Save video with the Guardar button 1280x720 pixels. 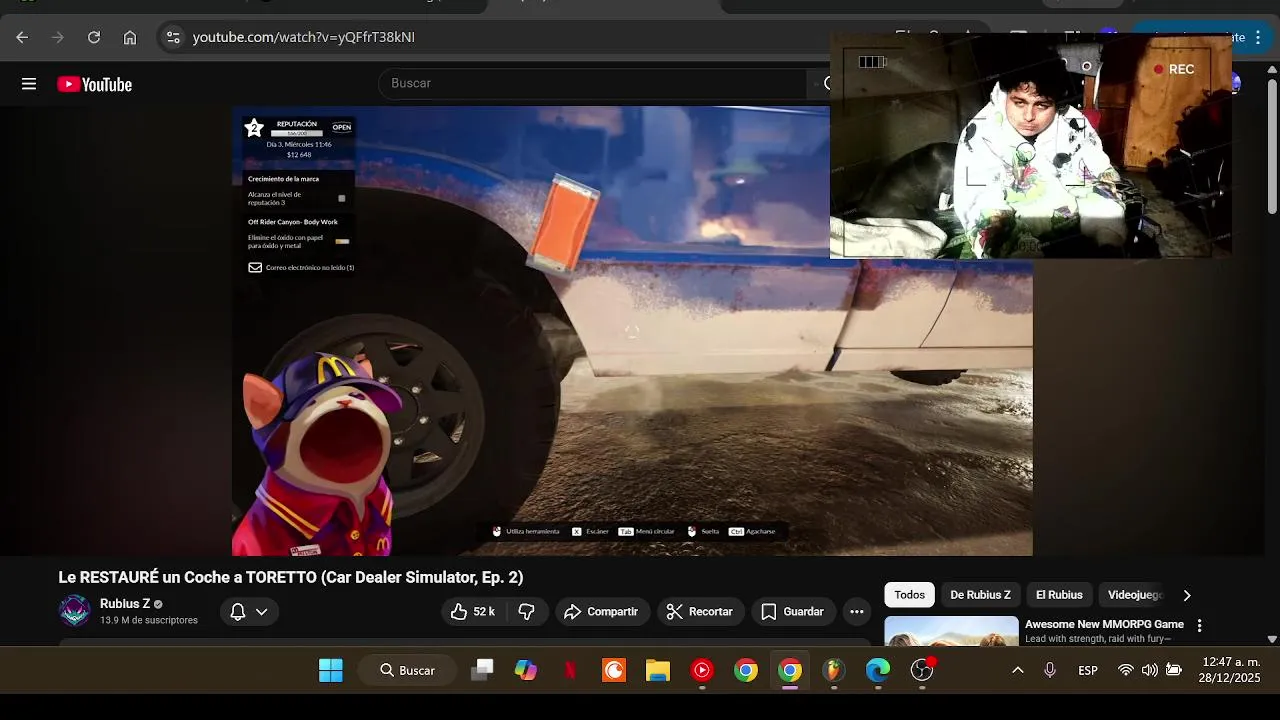point(793,612)
